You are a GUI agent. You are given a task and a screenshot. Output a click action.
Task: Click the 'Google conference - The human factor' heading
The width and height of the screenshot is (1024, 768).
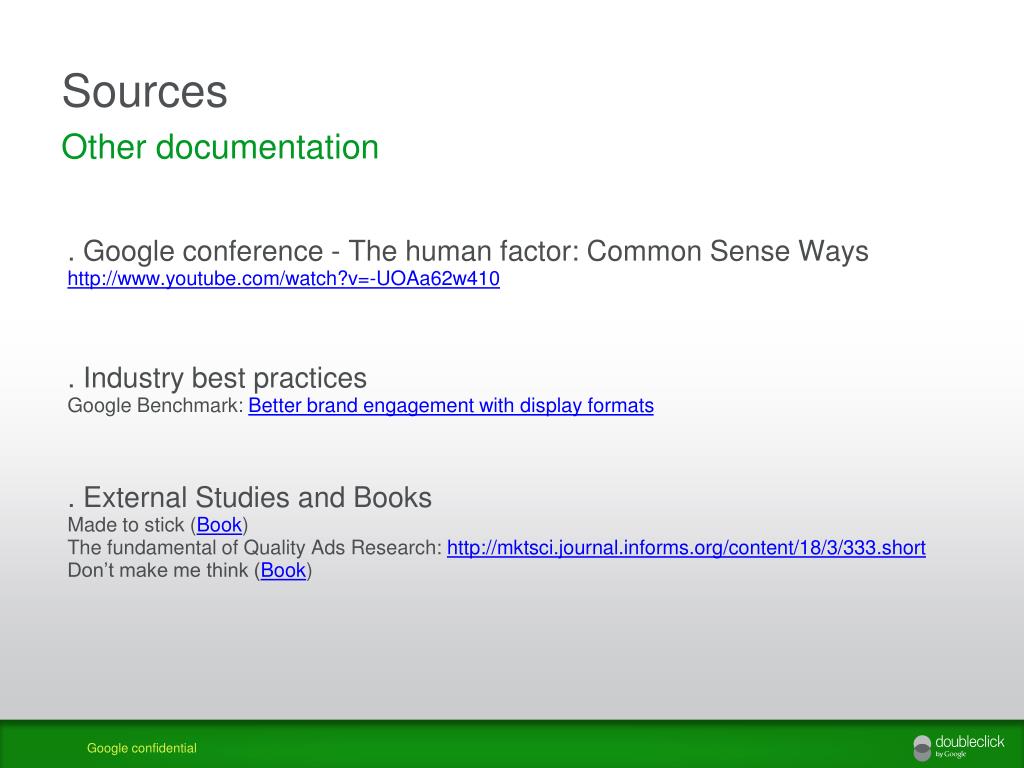pyautogui.click(x=468, y=251)
